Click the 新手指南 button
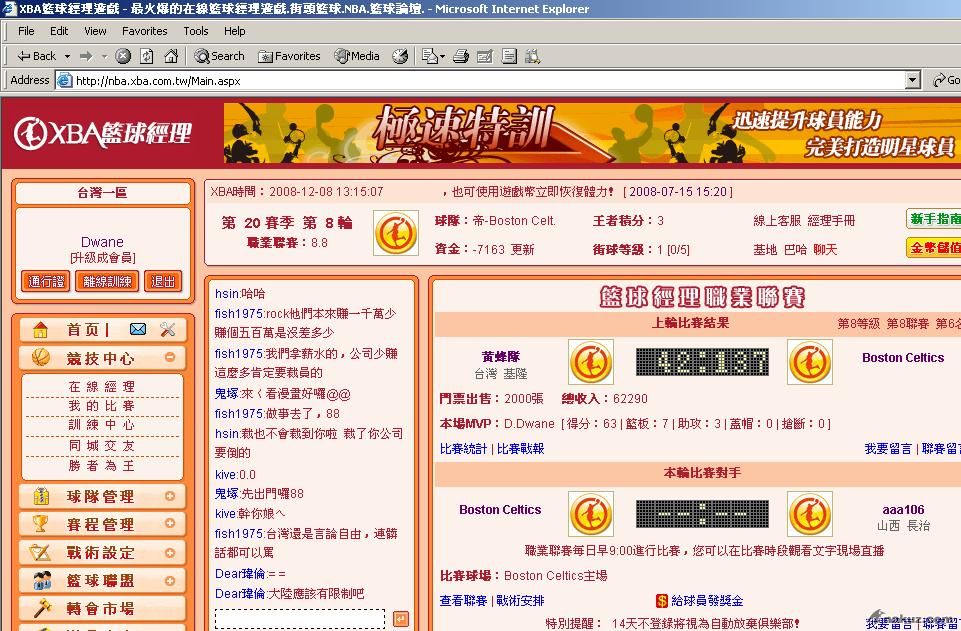The height and width of the screenshot is (631, 961). point(933,219)
